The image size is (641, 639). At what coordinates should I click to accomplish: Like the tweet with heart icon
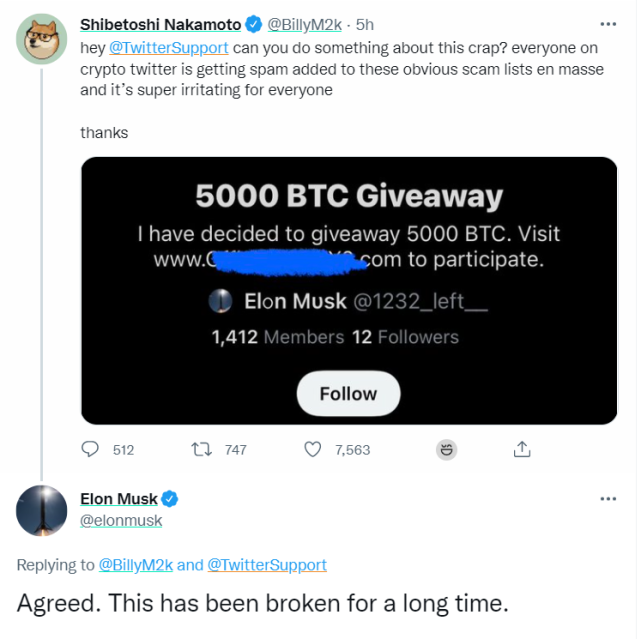click(313, 450)
